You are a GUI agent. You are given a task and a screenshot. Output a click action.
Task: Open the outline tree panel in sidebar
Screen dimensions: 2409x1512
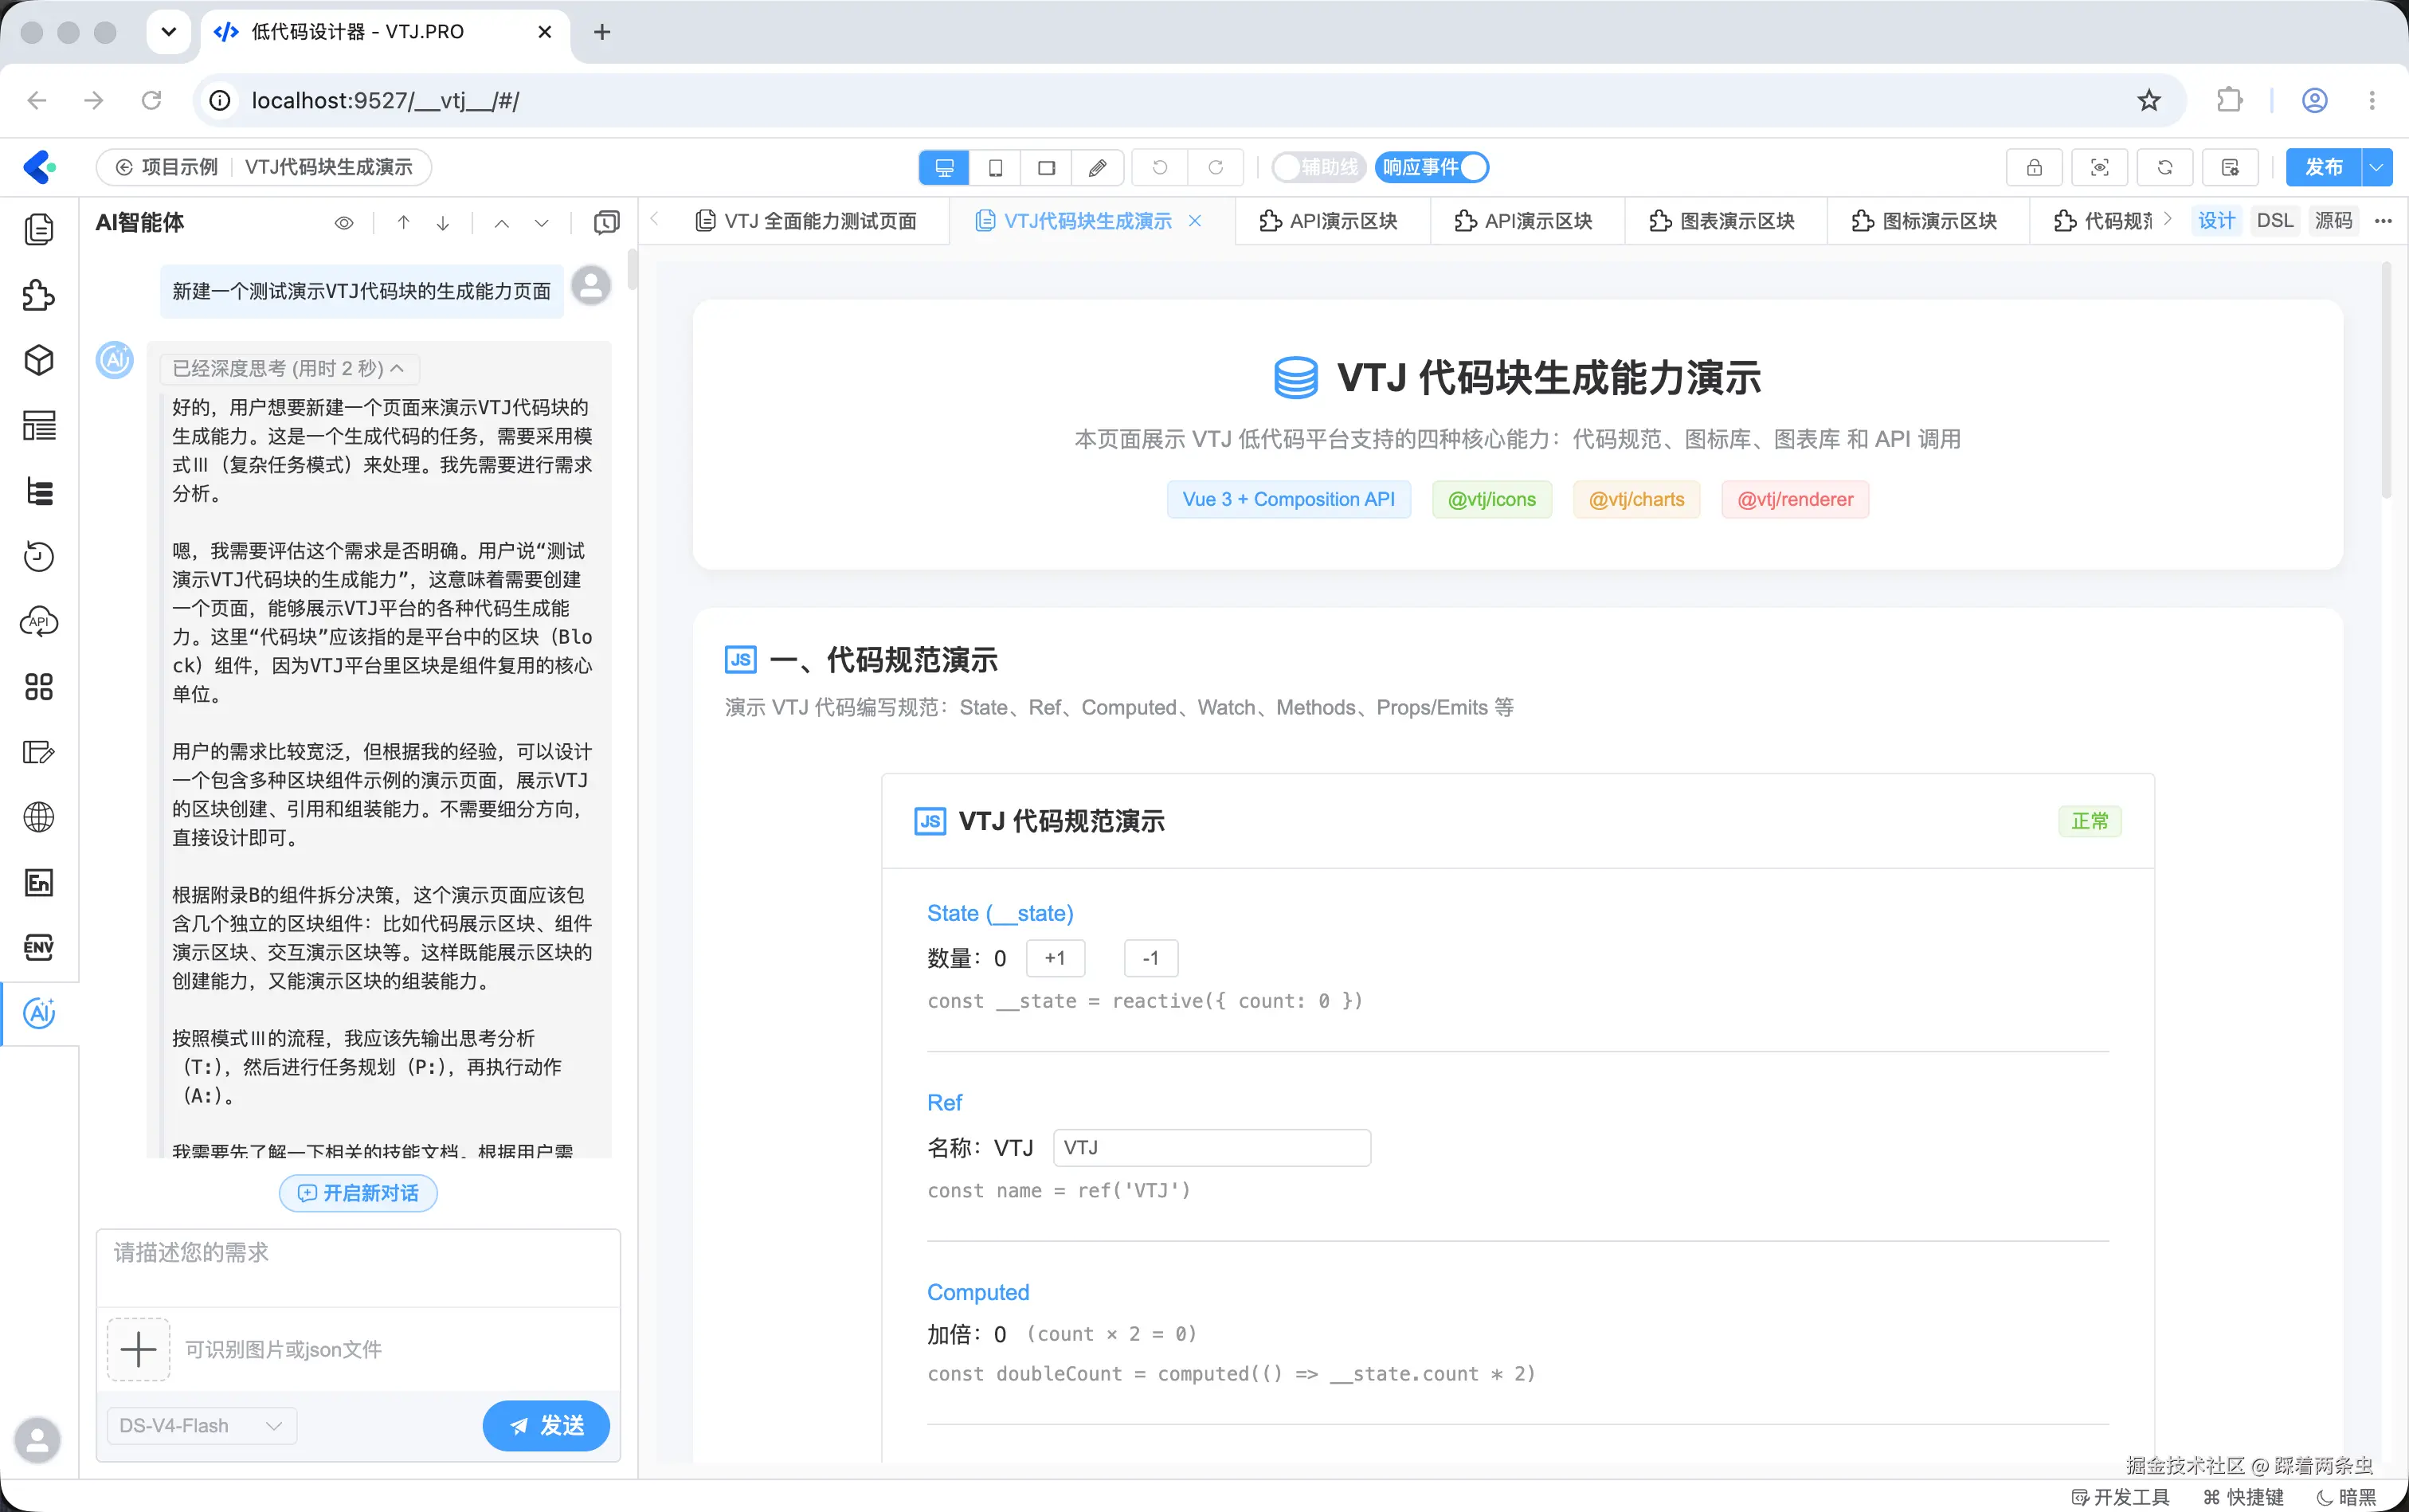[x=39, y=491]
